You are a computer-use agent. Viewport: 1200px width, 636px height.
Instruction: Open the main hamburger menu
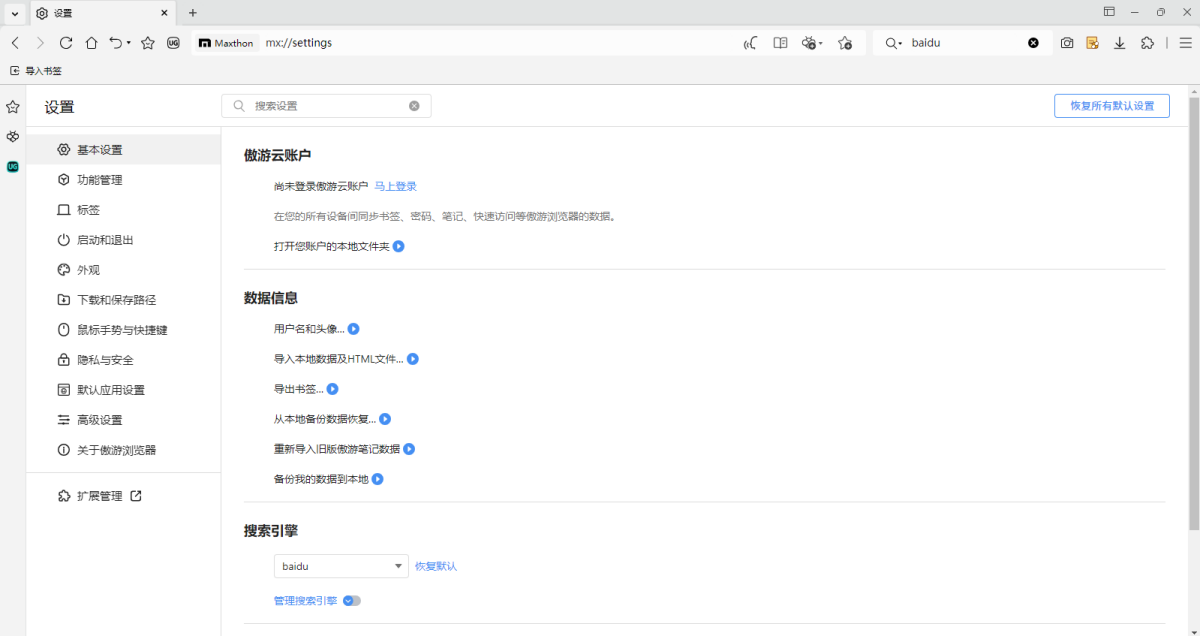(x=1185, y=43)
